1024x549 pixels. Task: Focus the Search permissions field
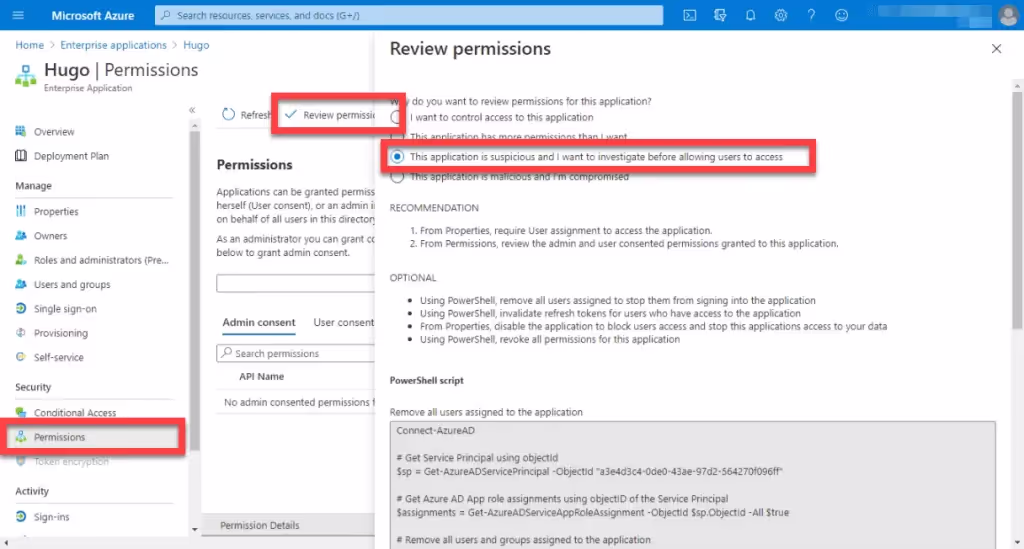[x=295, y=353]
